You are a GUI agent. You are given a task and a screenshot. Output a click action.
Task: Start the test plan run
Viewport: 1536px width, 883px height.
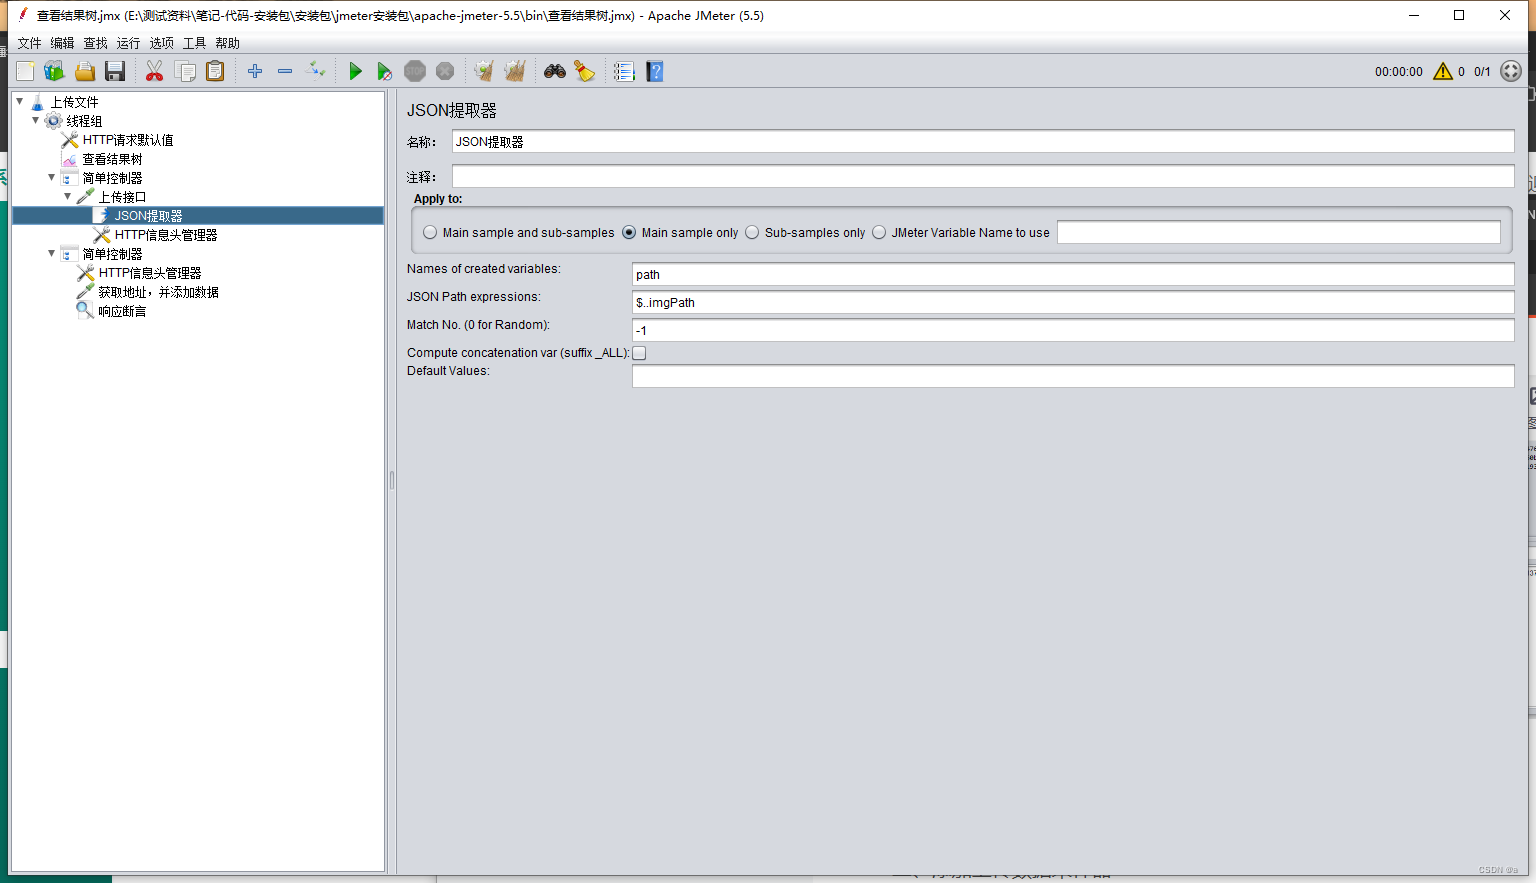tap(355, 70)
